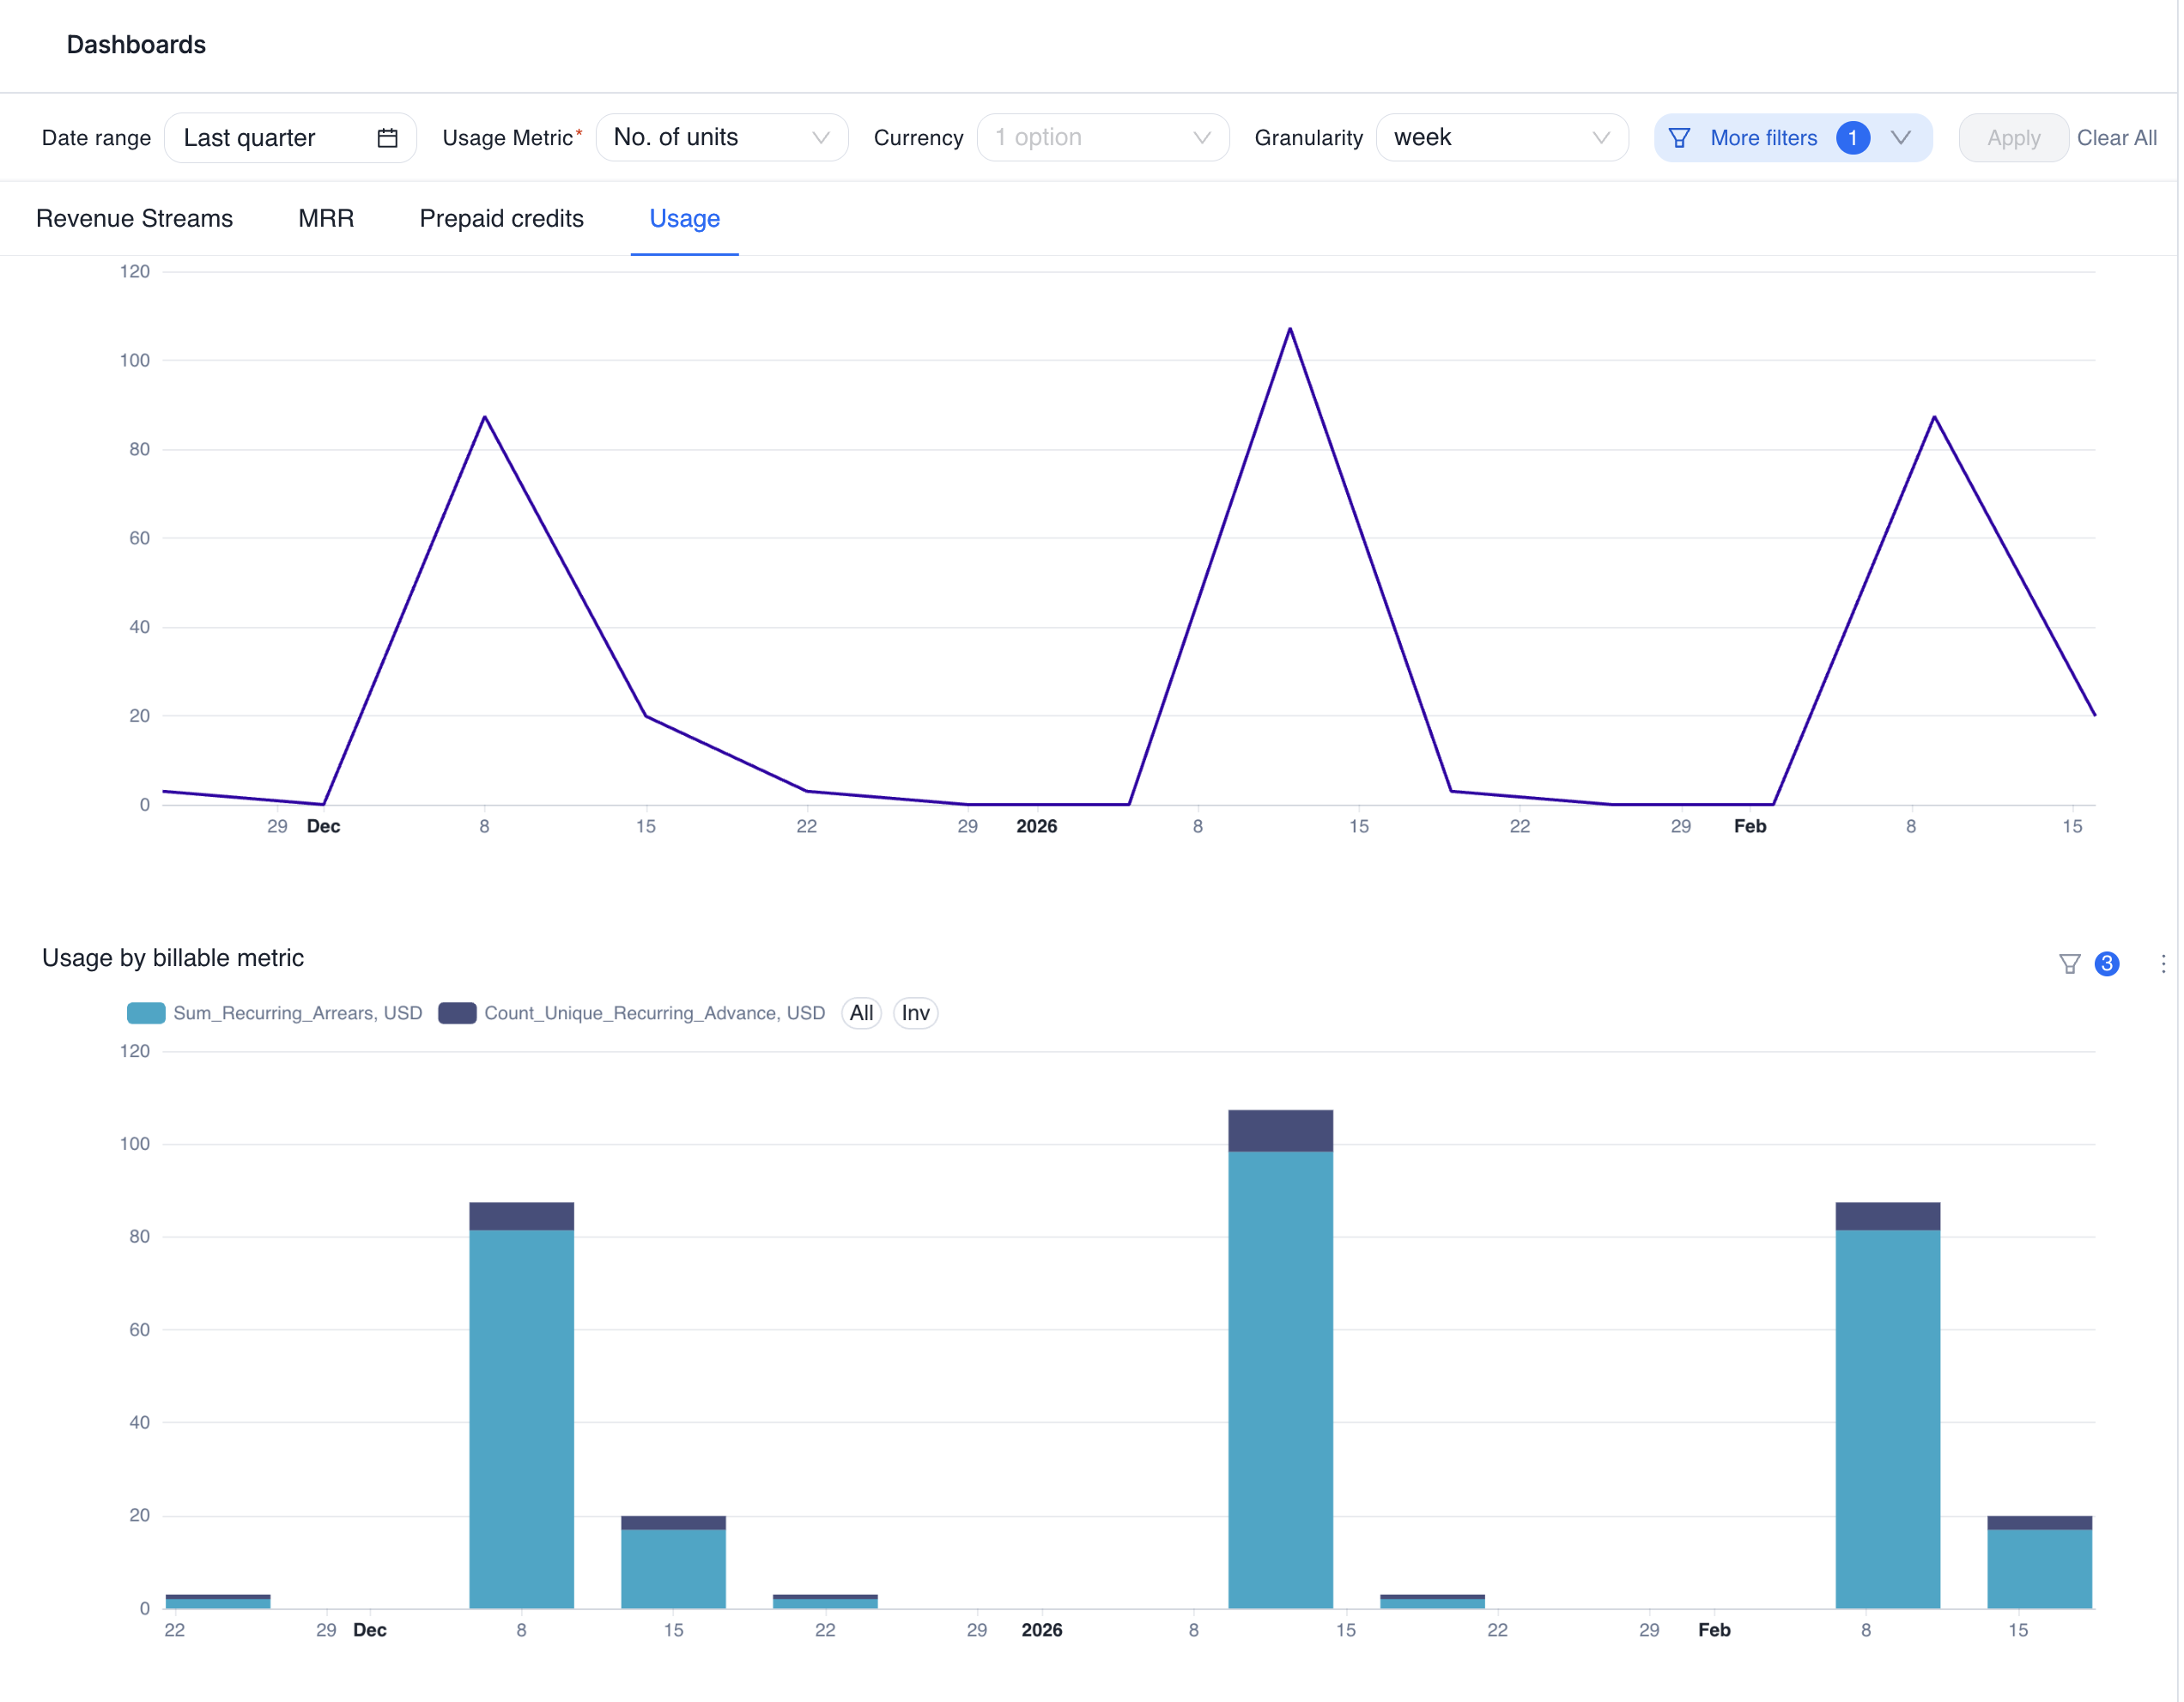Click the calendar icon in Date range
The width and height of the screenshot is (2184, 1702).
tap(387, 138)
